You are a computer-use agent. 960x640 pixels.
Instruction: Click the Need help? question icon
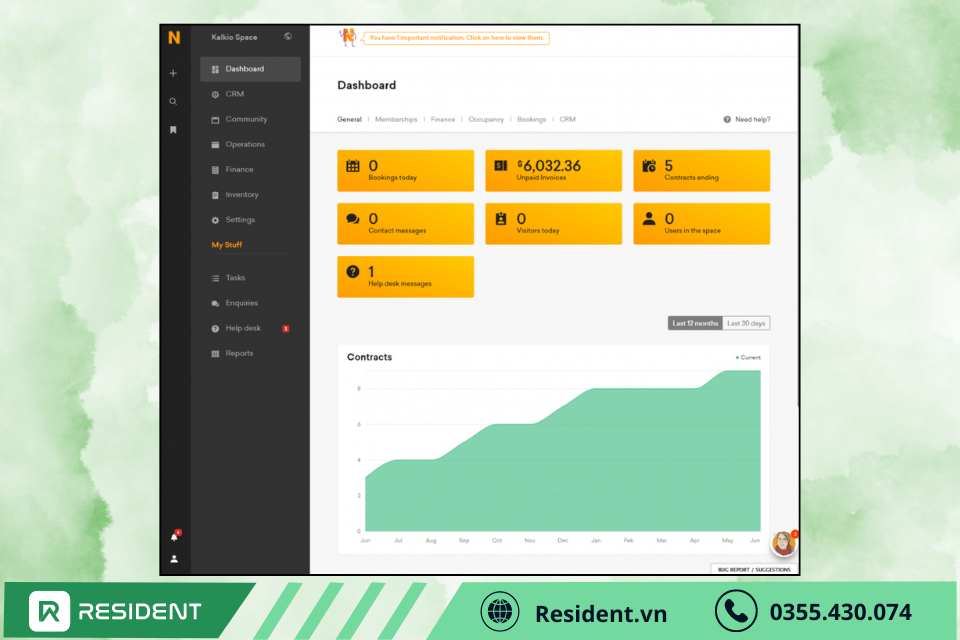727,119
